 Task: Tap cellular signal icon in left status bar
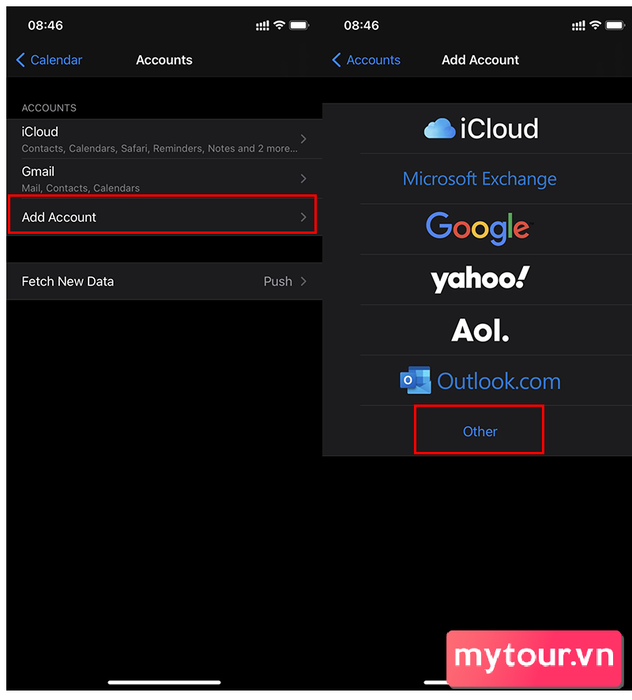tap(262, 26)
